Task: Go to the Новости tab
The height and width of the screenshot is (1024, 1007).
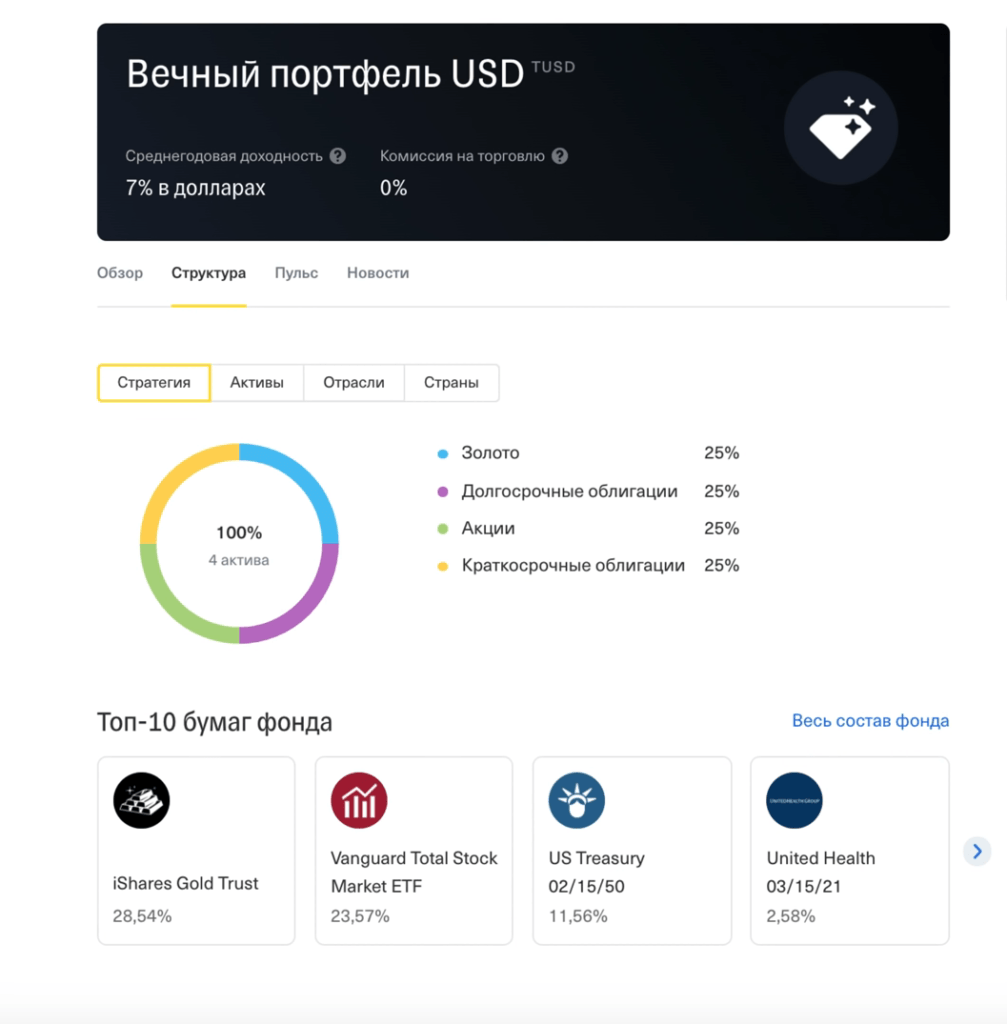Action: (377, 272)
